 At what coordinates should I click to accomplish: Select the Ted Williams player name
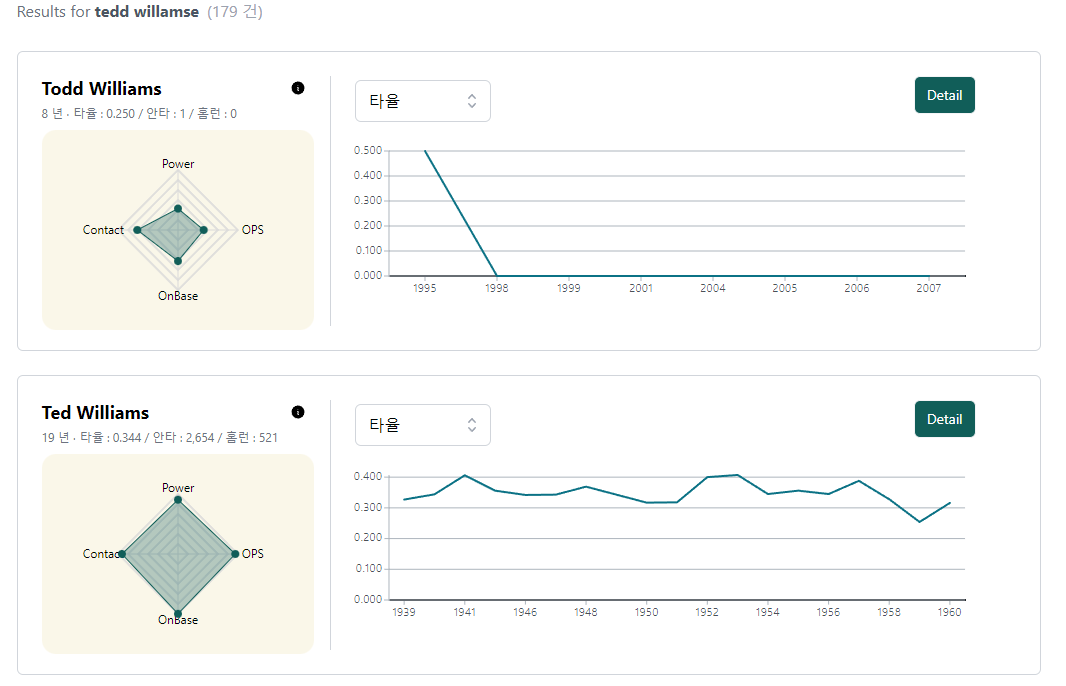coord(96,412)
